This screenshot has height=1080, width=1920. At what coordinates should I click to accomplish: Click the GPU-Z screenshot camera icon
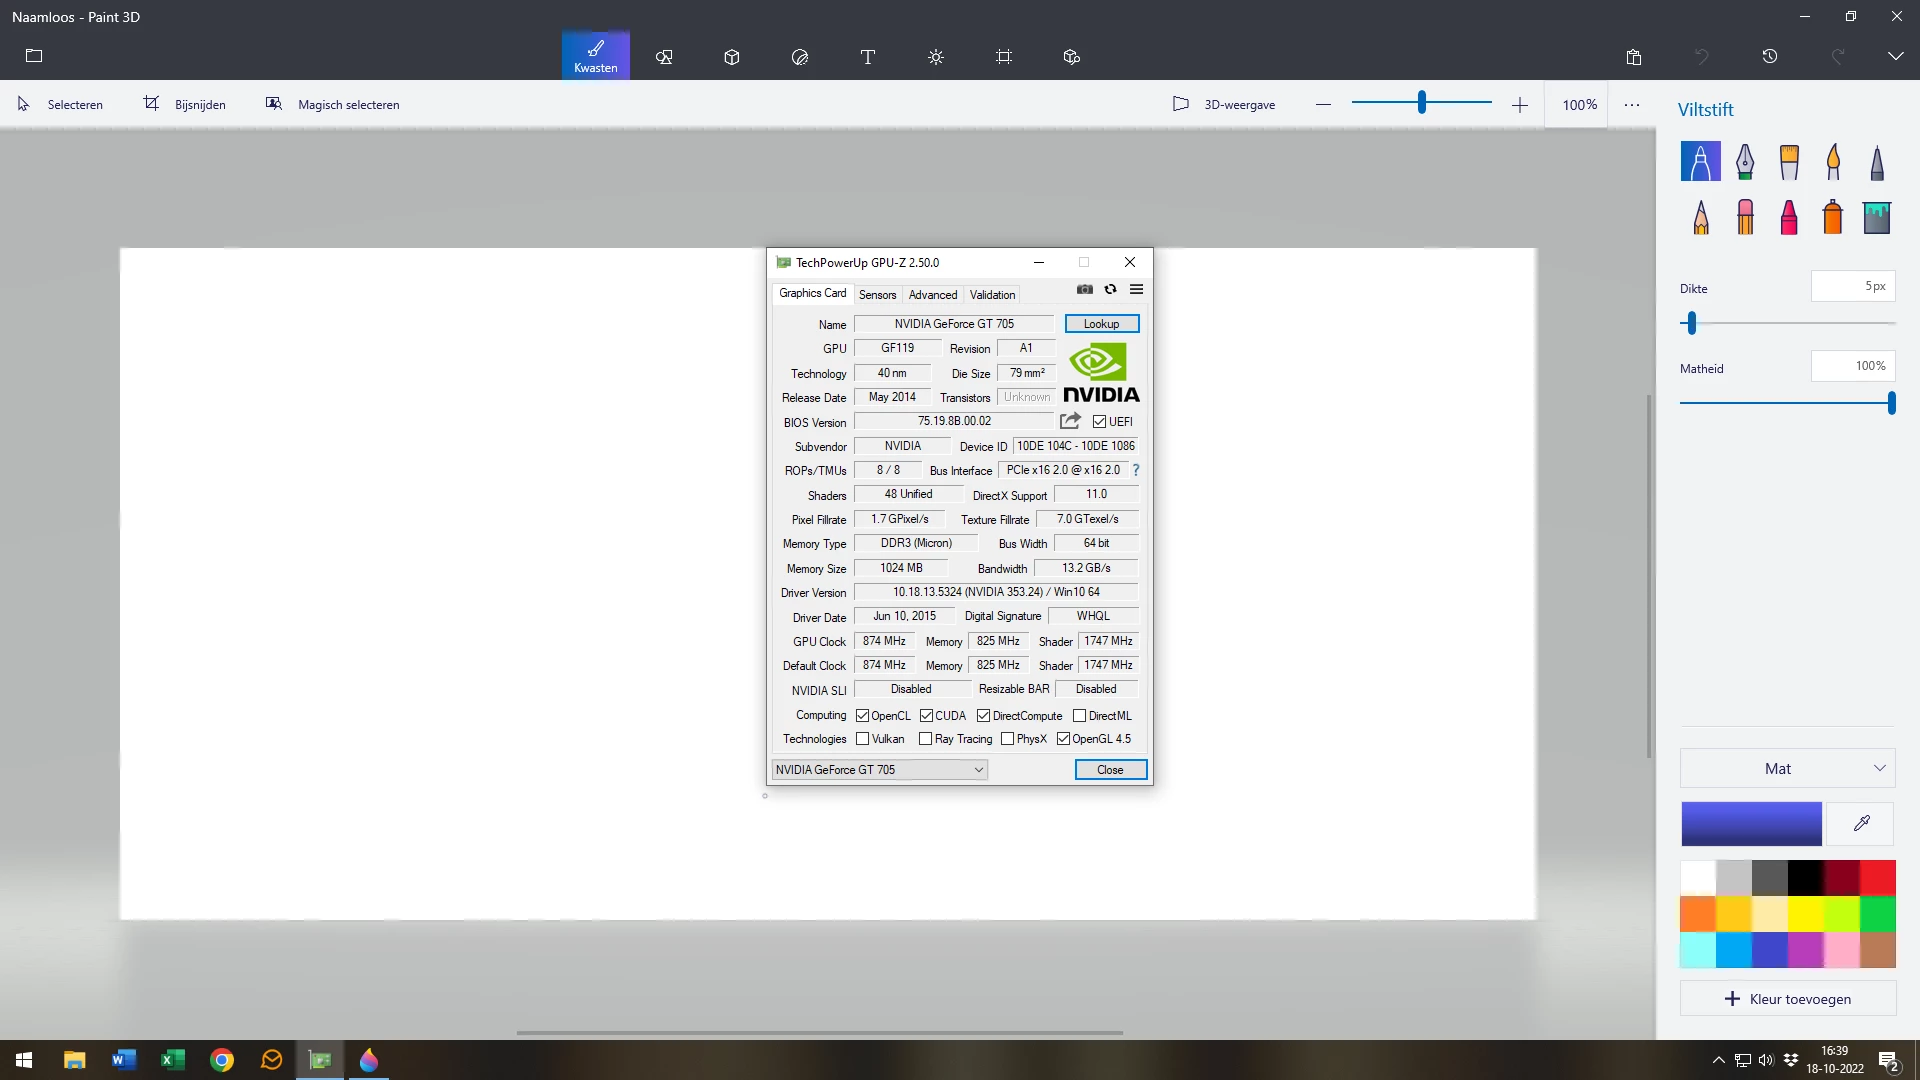pos(1085,290)
